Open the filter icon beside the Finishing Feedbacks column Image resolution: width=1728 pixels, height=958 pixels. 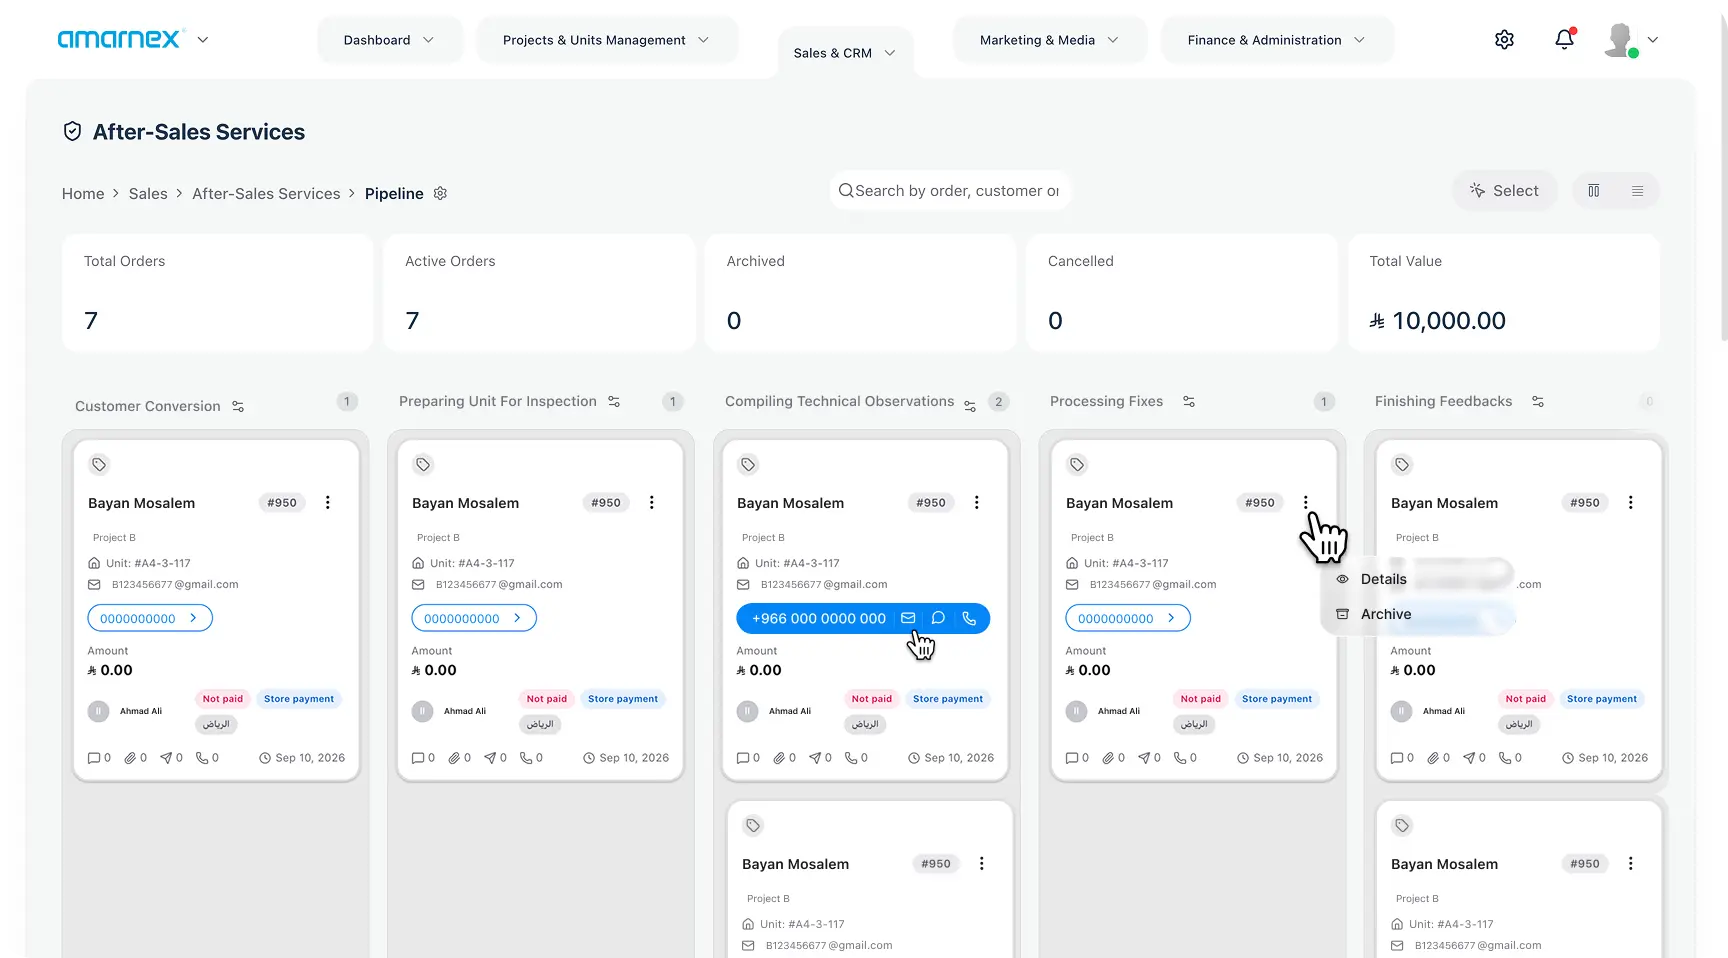point(1538,401)
